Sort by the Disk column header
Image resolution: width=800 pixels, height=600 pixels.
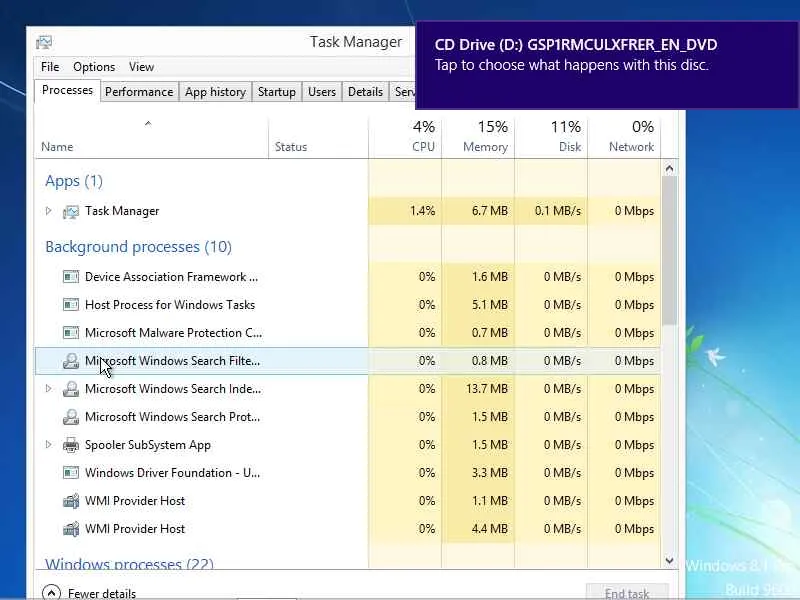click(551, 138)
